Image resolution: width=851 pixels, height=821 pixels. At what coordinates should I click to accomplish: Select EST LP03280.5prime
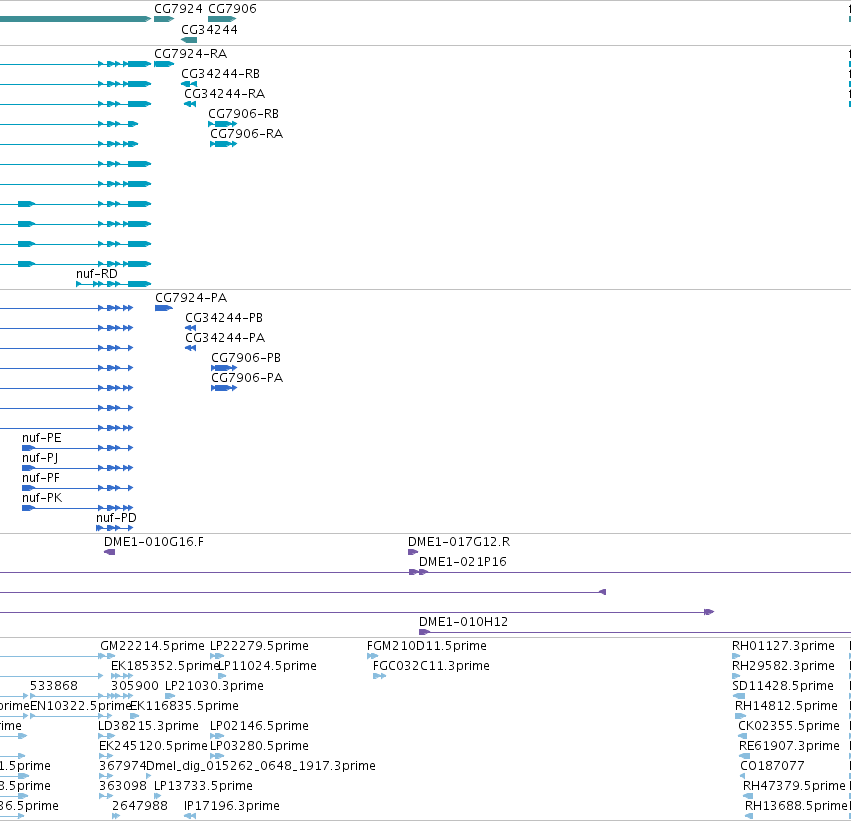click(217, 756)
